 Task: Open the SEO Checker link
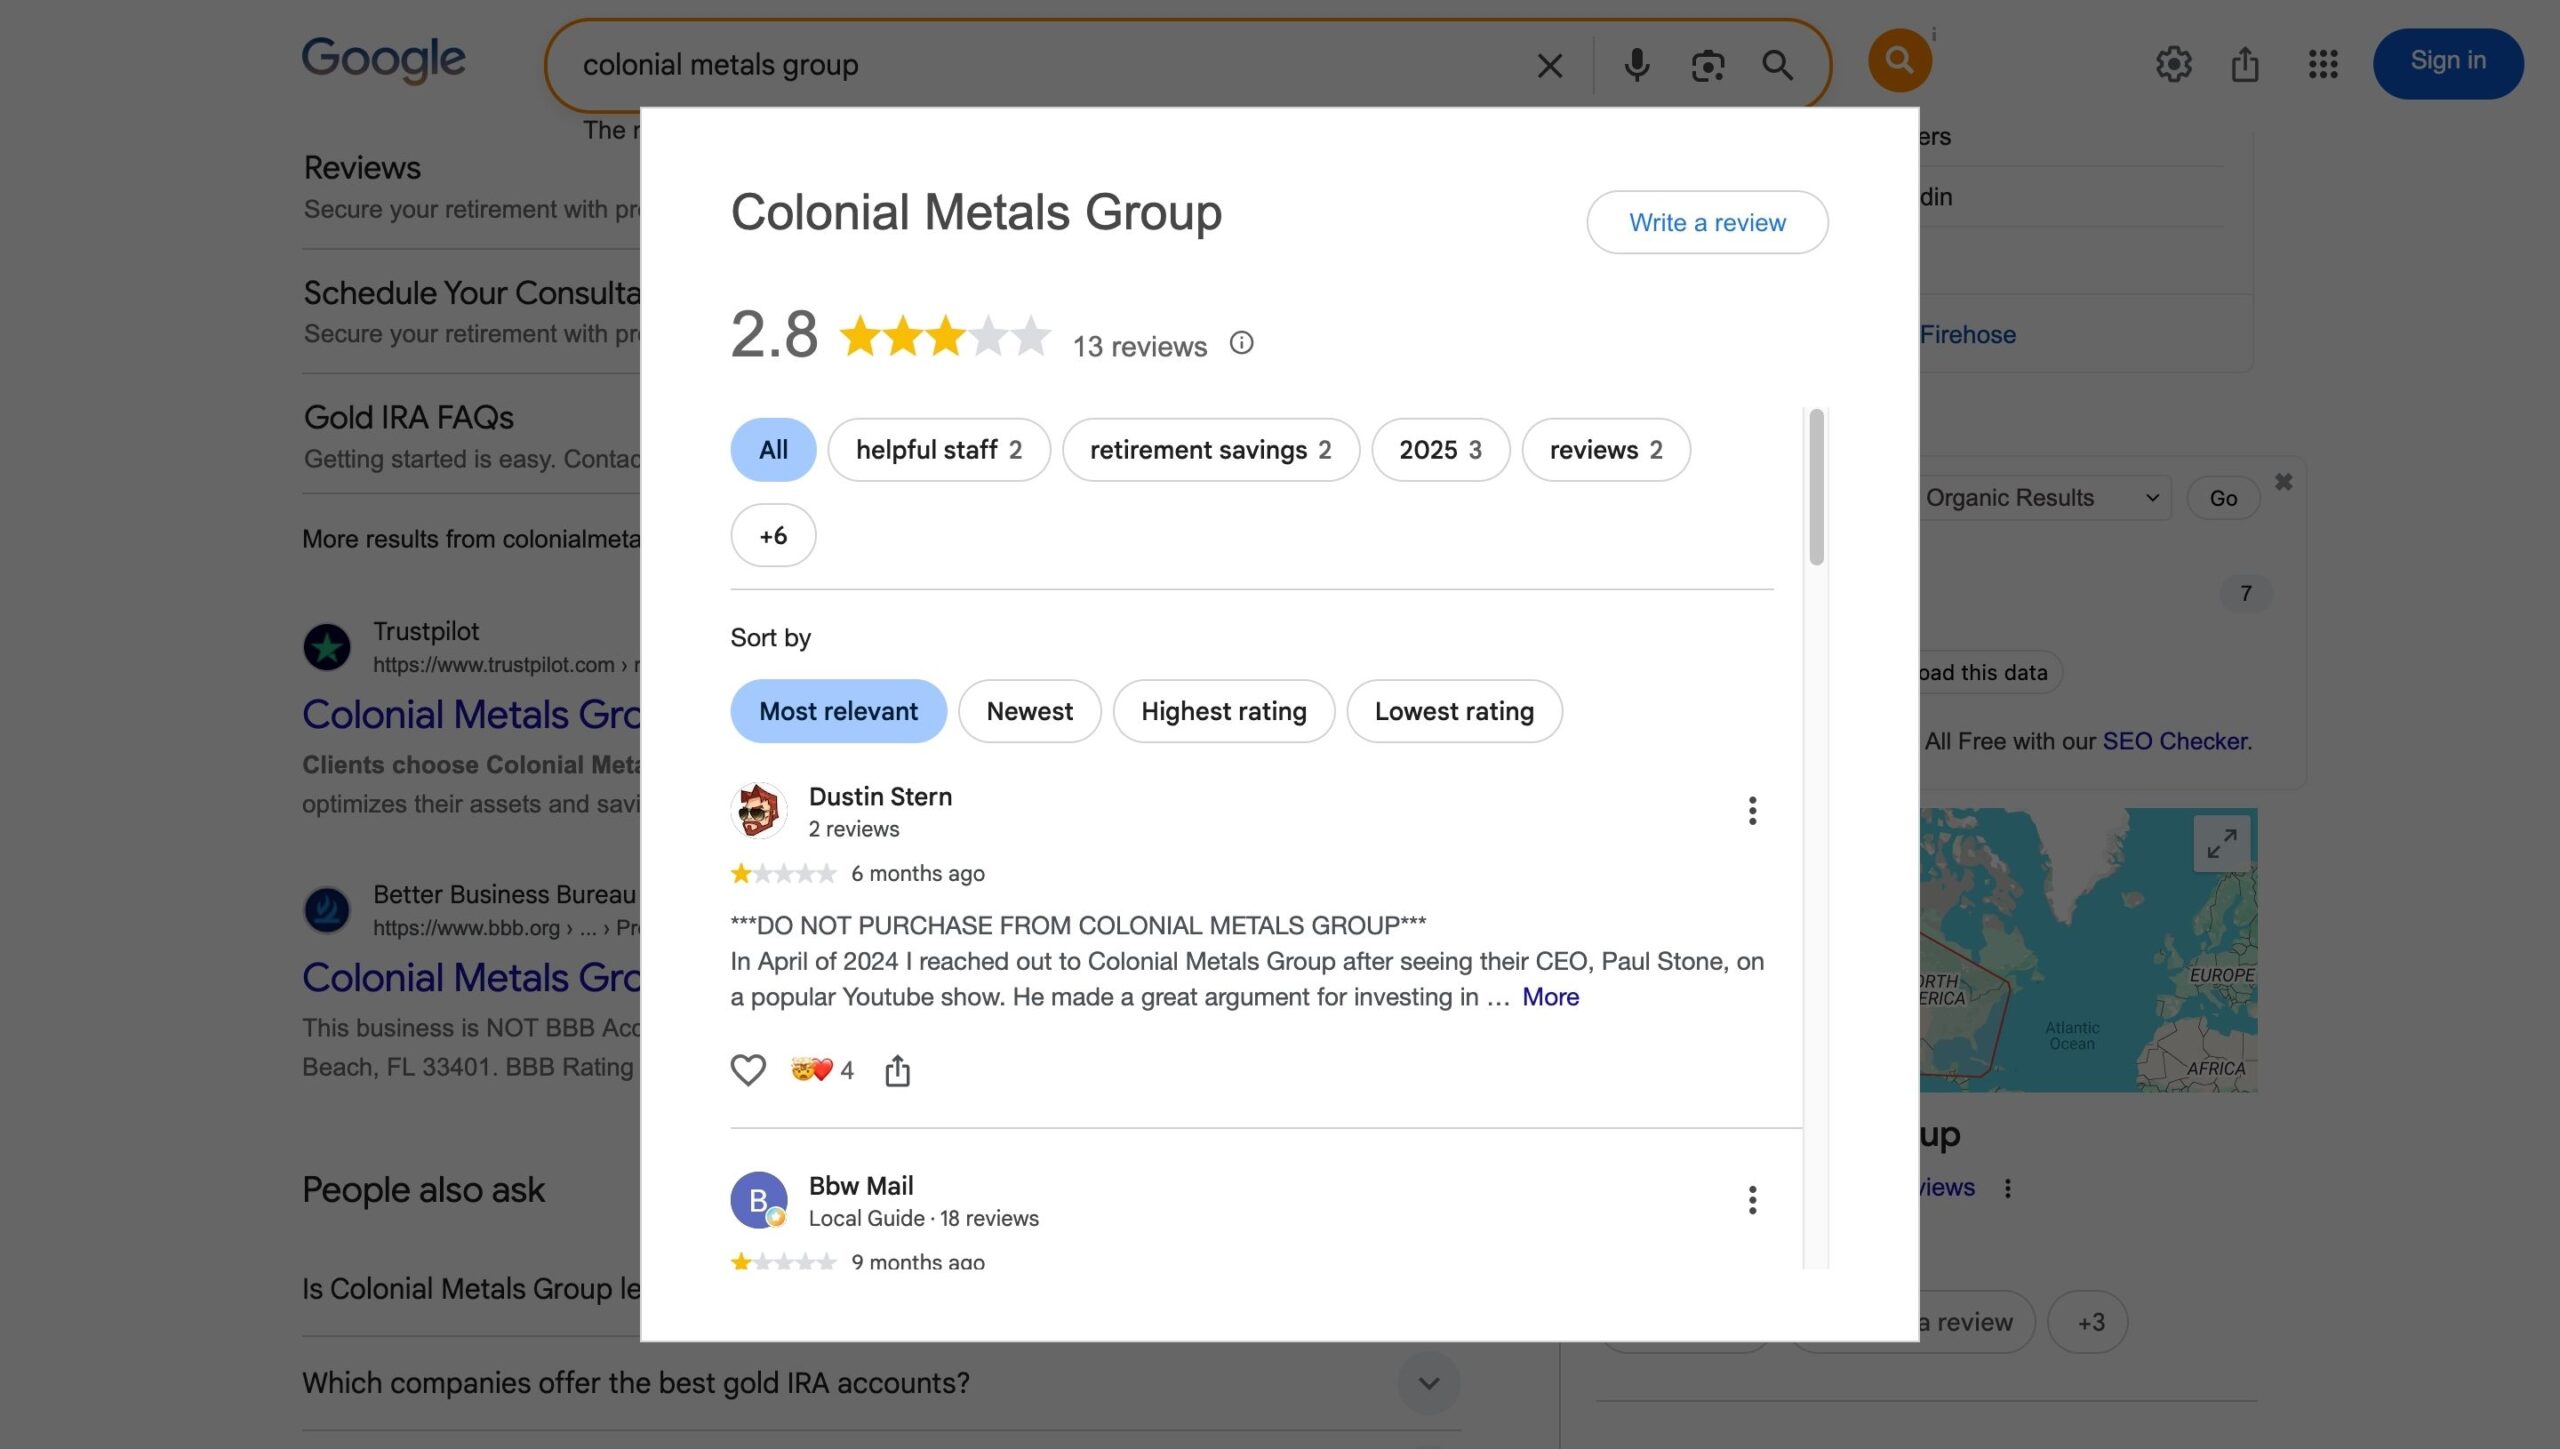point(2175,741)
